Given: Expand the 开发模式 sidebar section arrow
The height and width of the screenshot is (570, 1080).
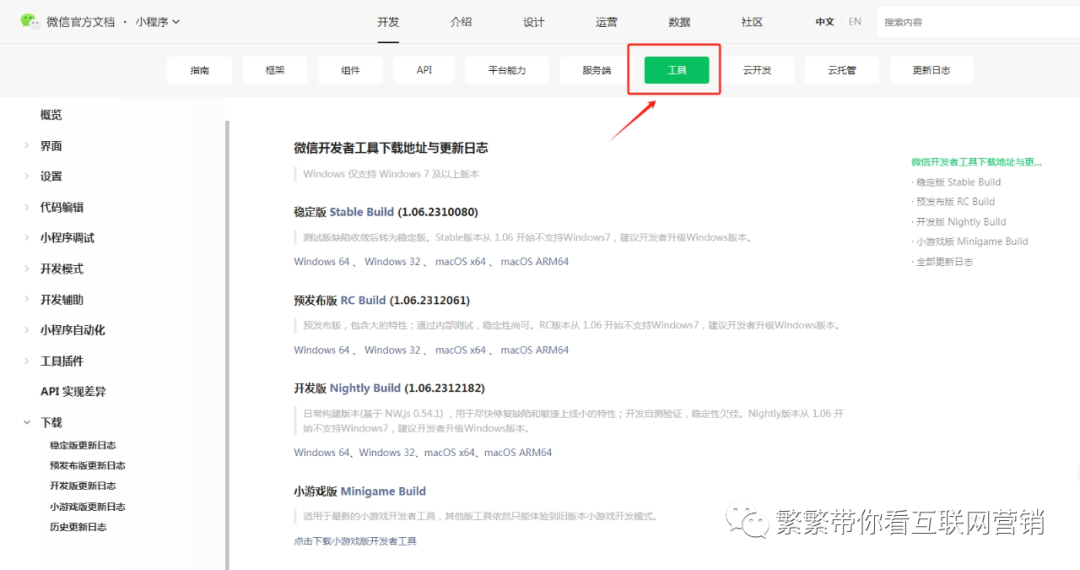Looking at the screenshot, I should (27, 268).
